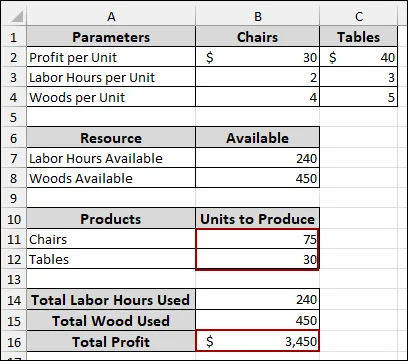Select the Woods Available label cell

[x=111, y=178]
